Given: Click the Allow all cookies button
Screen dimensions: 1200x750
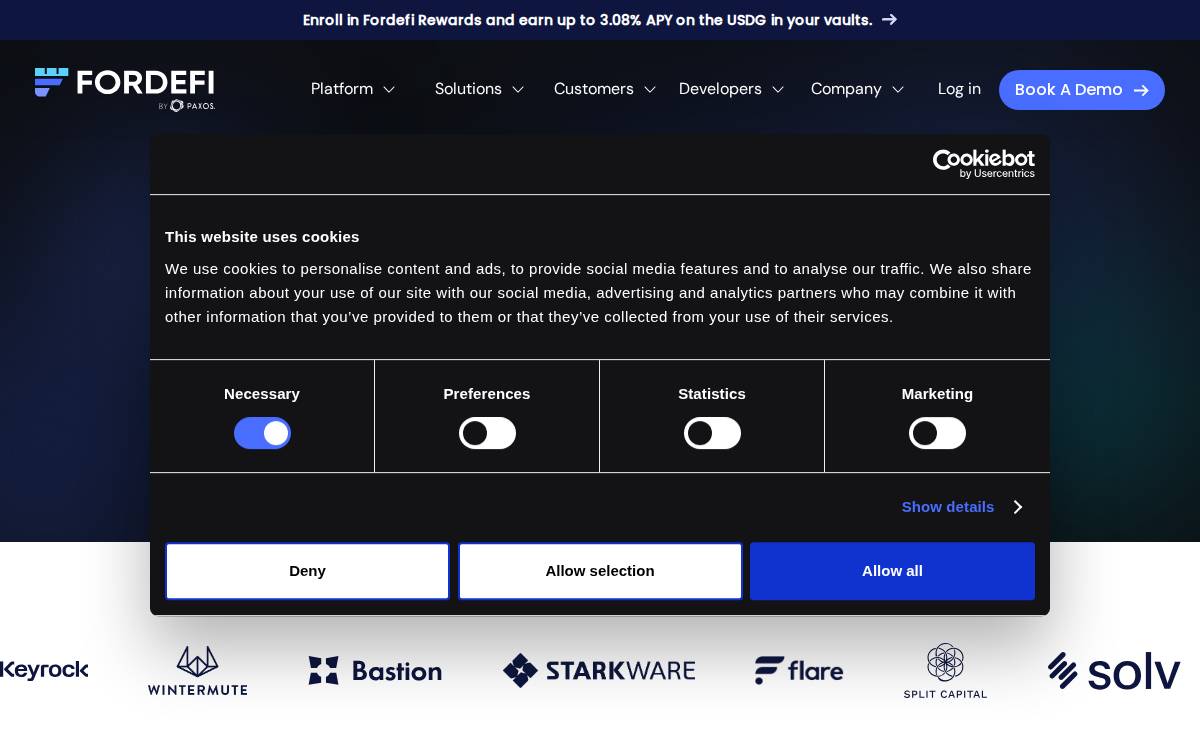Looking at the screenshot, I should 892,571.
